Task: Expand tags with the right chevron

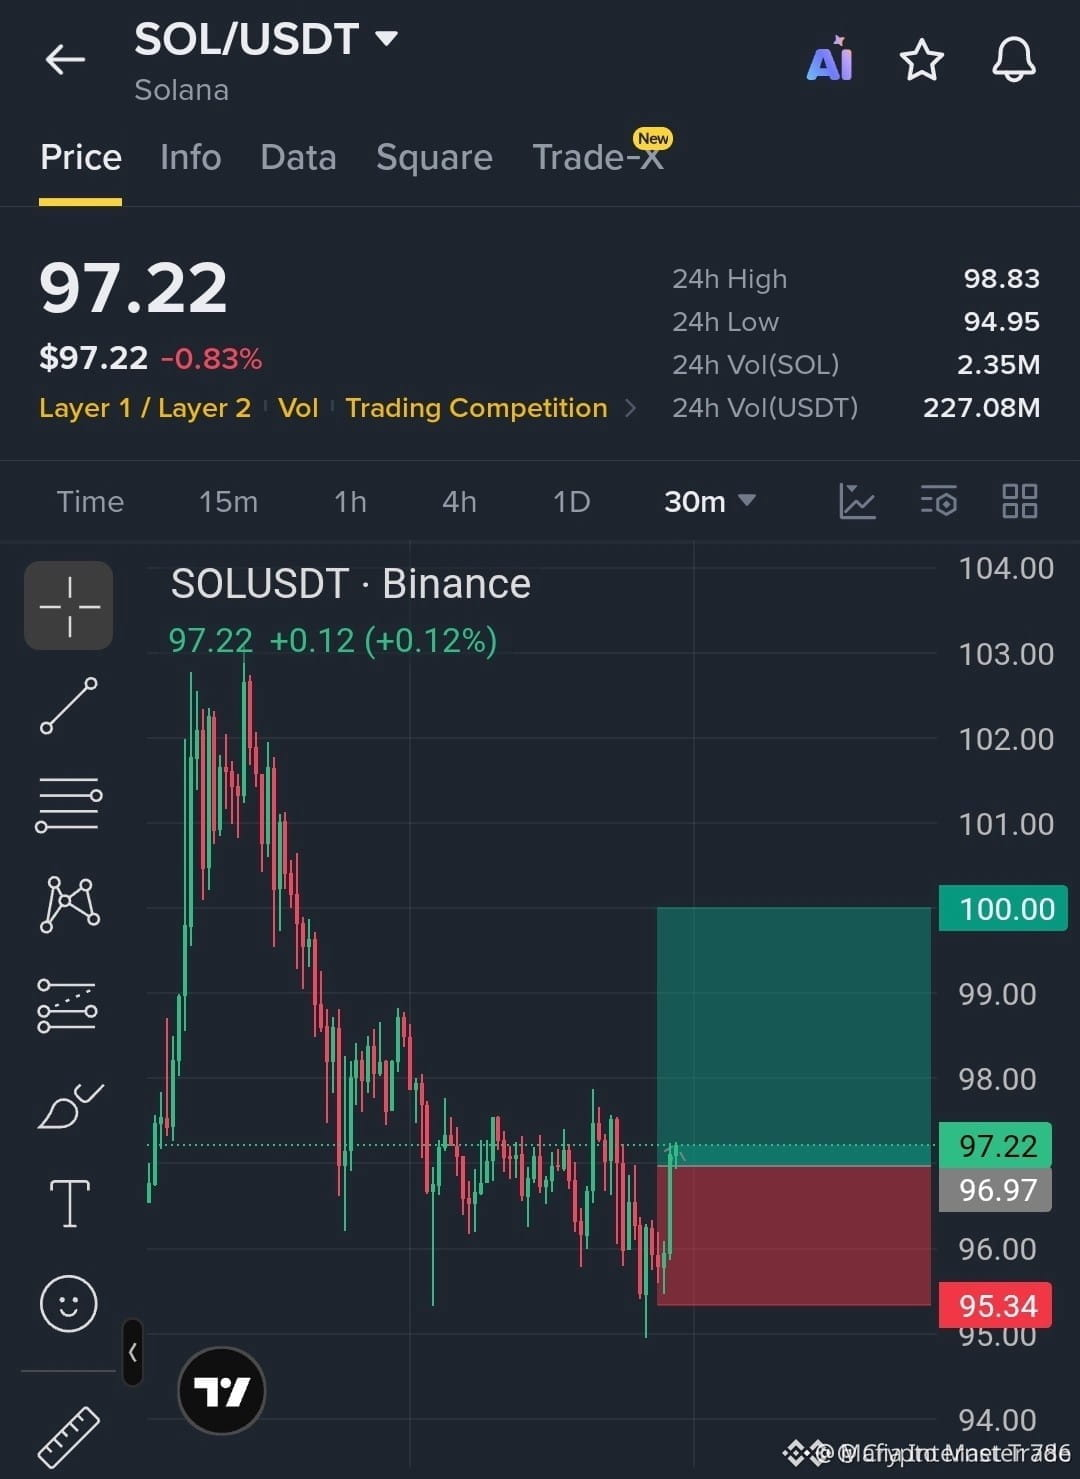Action: click(630, 408)
